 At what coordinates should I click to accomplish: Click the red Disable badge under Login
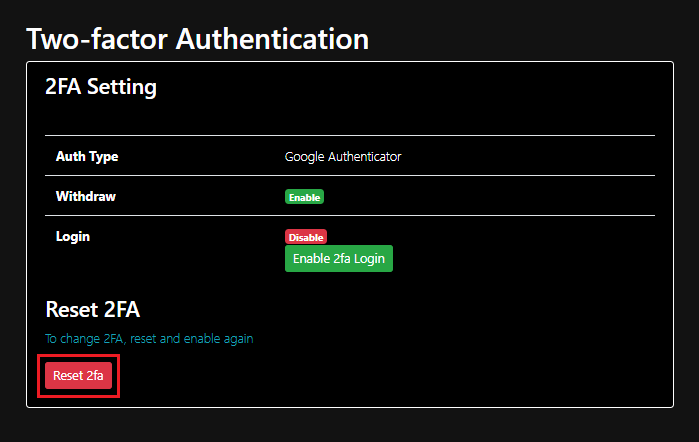click(x=306, y=237)
